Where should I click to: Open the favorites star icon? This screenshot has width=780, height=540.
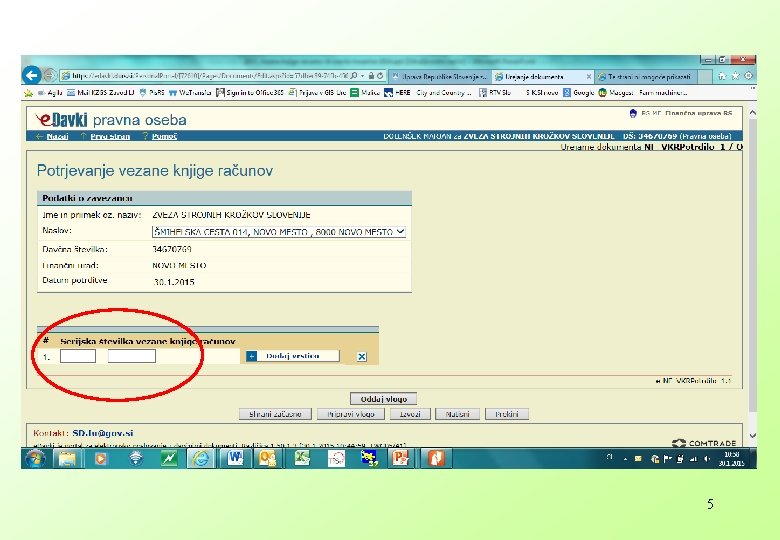[x=735, y=76]
